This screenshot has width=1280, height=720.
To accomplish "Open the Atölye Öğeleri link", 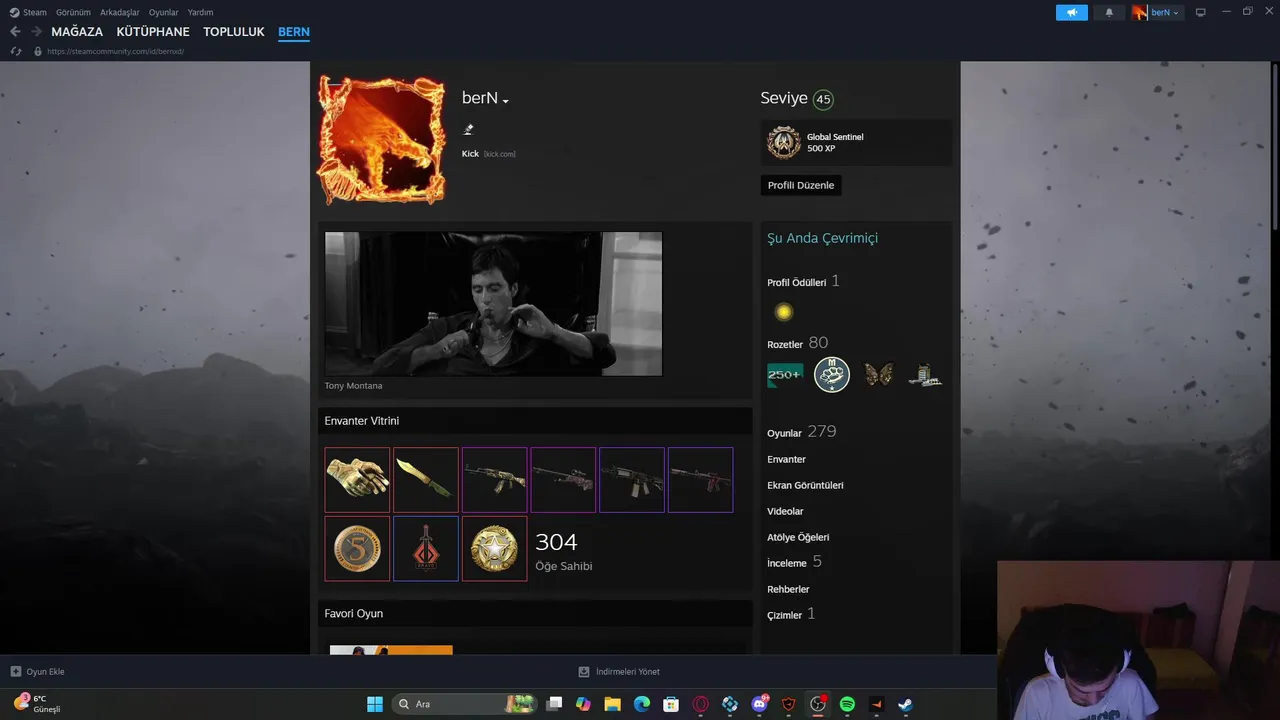I will [x=798, y=537].
